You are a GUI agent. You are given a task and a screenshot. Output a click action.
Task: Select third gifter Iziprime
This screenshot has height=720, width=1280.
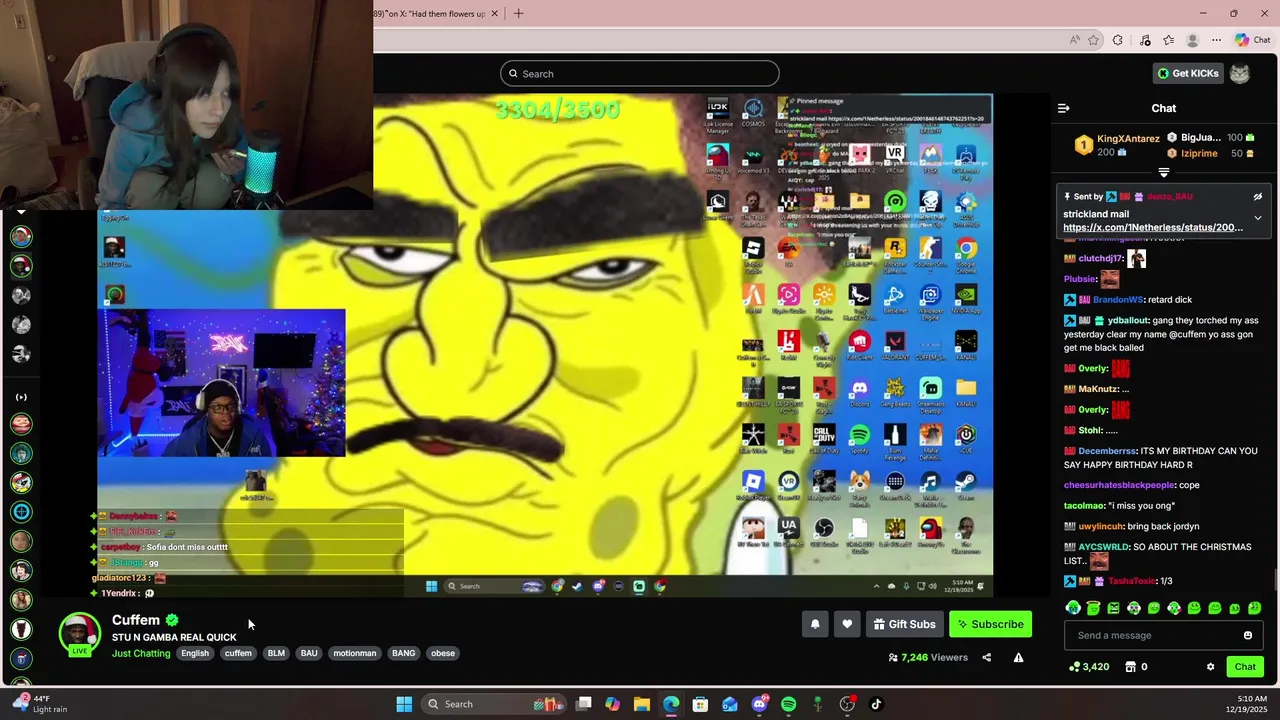pyautogui.click(x=1199, y=153)
